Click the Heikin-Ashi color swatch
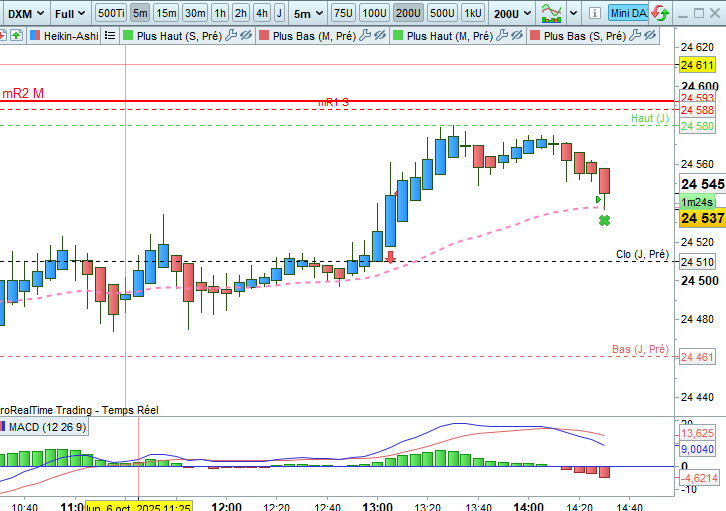The width and height of the screenshot is (726, 511). tap(34, 35)
